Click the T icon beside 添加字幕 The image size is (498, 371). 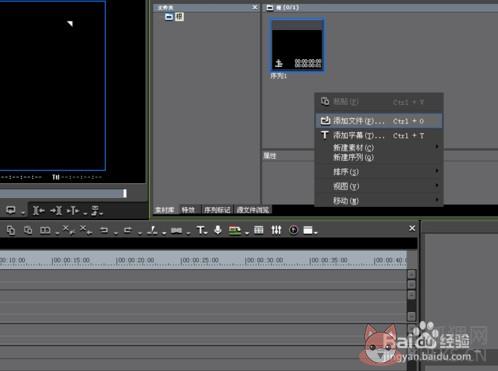tap(325, 135)
